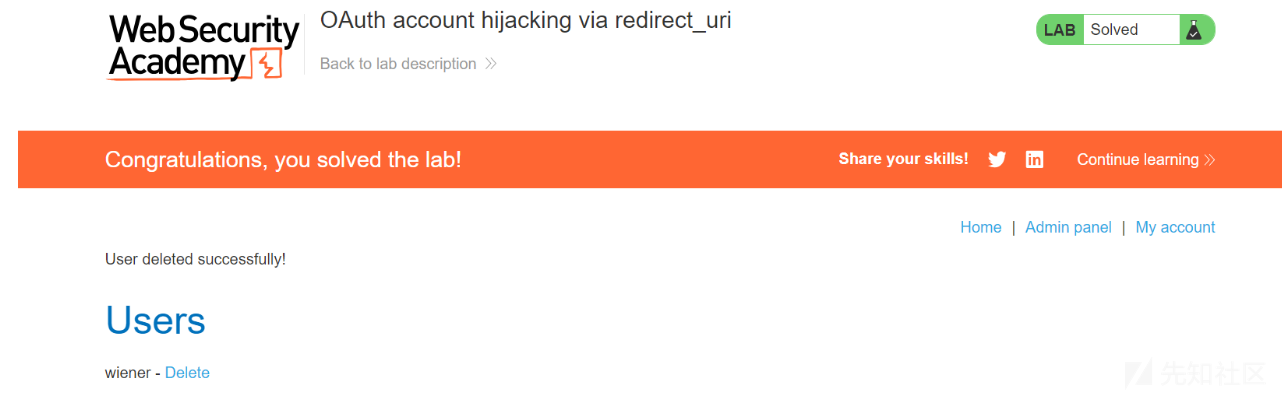Image resolution: width=1282 pixels, height=393 pixels.
Task: Click the double chevron beside Continue learning
Action: [1210, 160]
